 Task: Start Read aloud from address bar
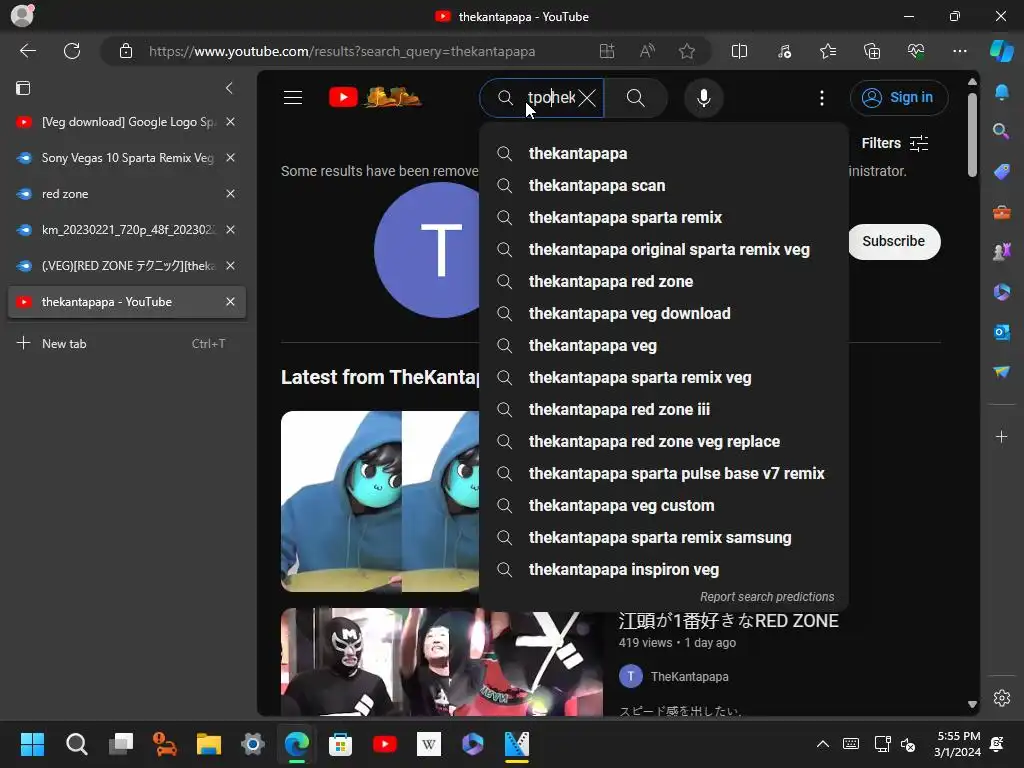click(647, 51)
